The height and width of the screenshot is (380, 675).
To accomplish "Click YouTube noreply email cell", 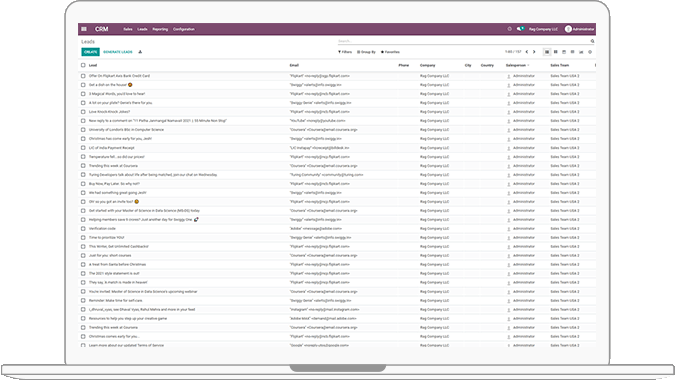I will [x=317, y=121].
